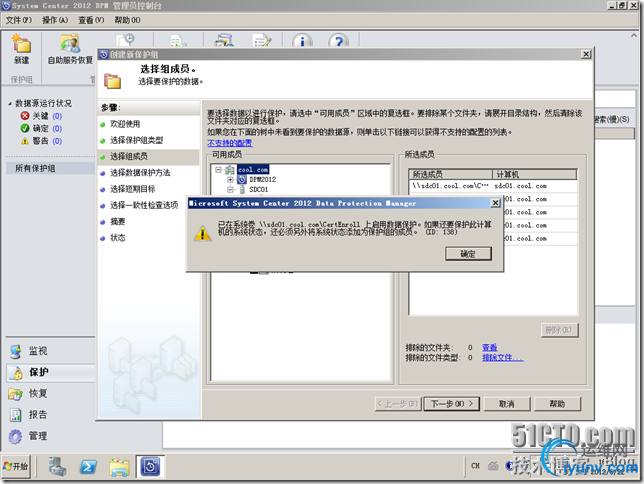The width and height of the screenshot is (644, 484).
Task: Open the 文件(F) menu
Action: pyautogui.click(x=18, y=20)
